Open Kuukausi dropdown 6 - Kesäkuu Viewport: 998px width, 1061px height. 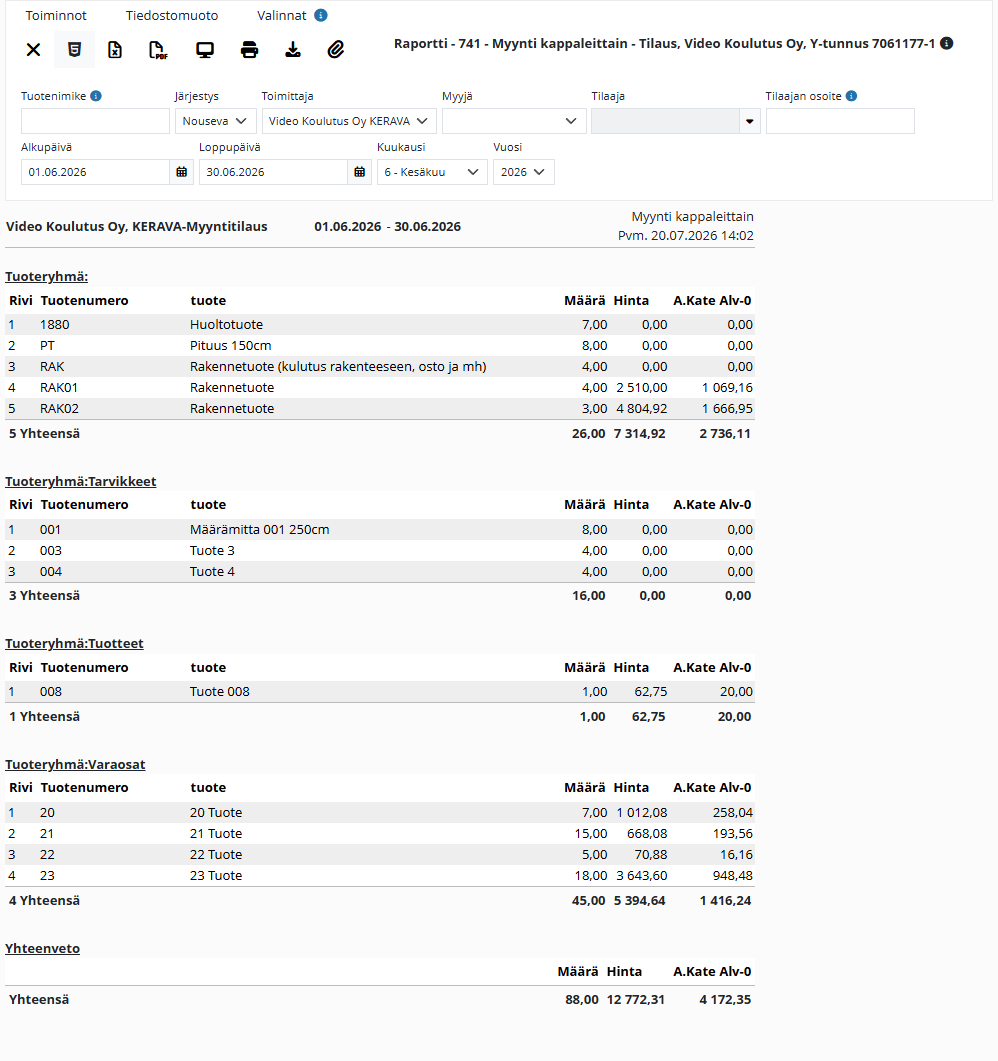[432, 172]
